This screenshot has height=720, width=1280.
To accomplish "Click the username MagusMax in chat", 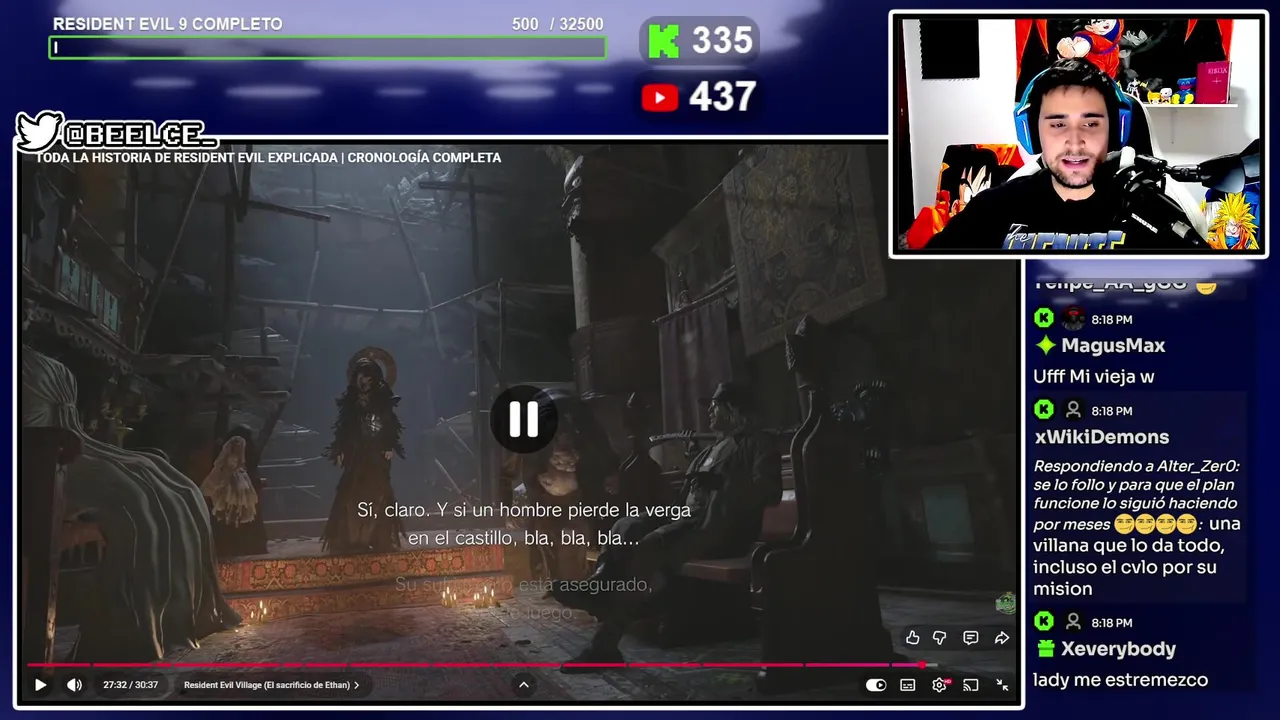I will pyautogui.click(x=1113, y=345).
